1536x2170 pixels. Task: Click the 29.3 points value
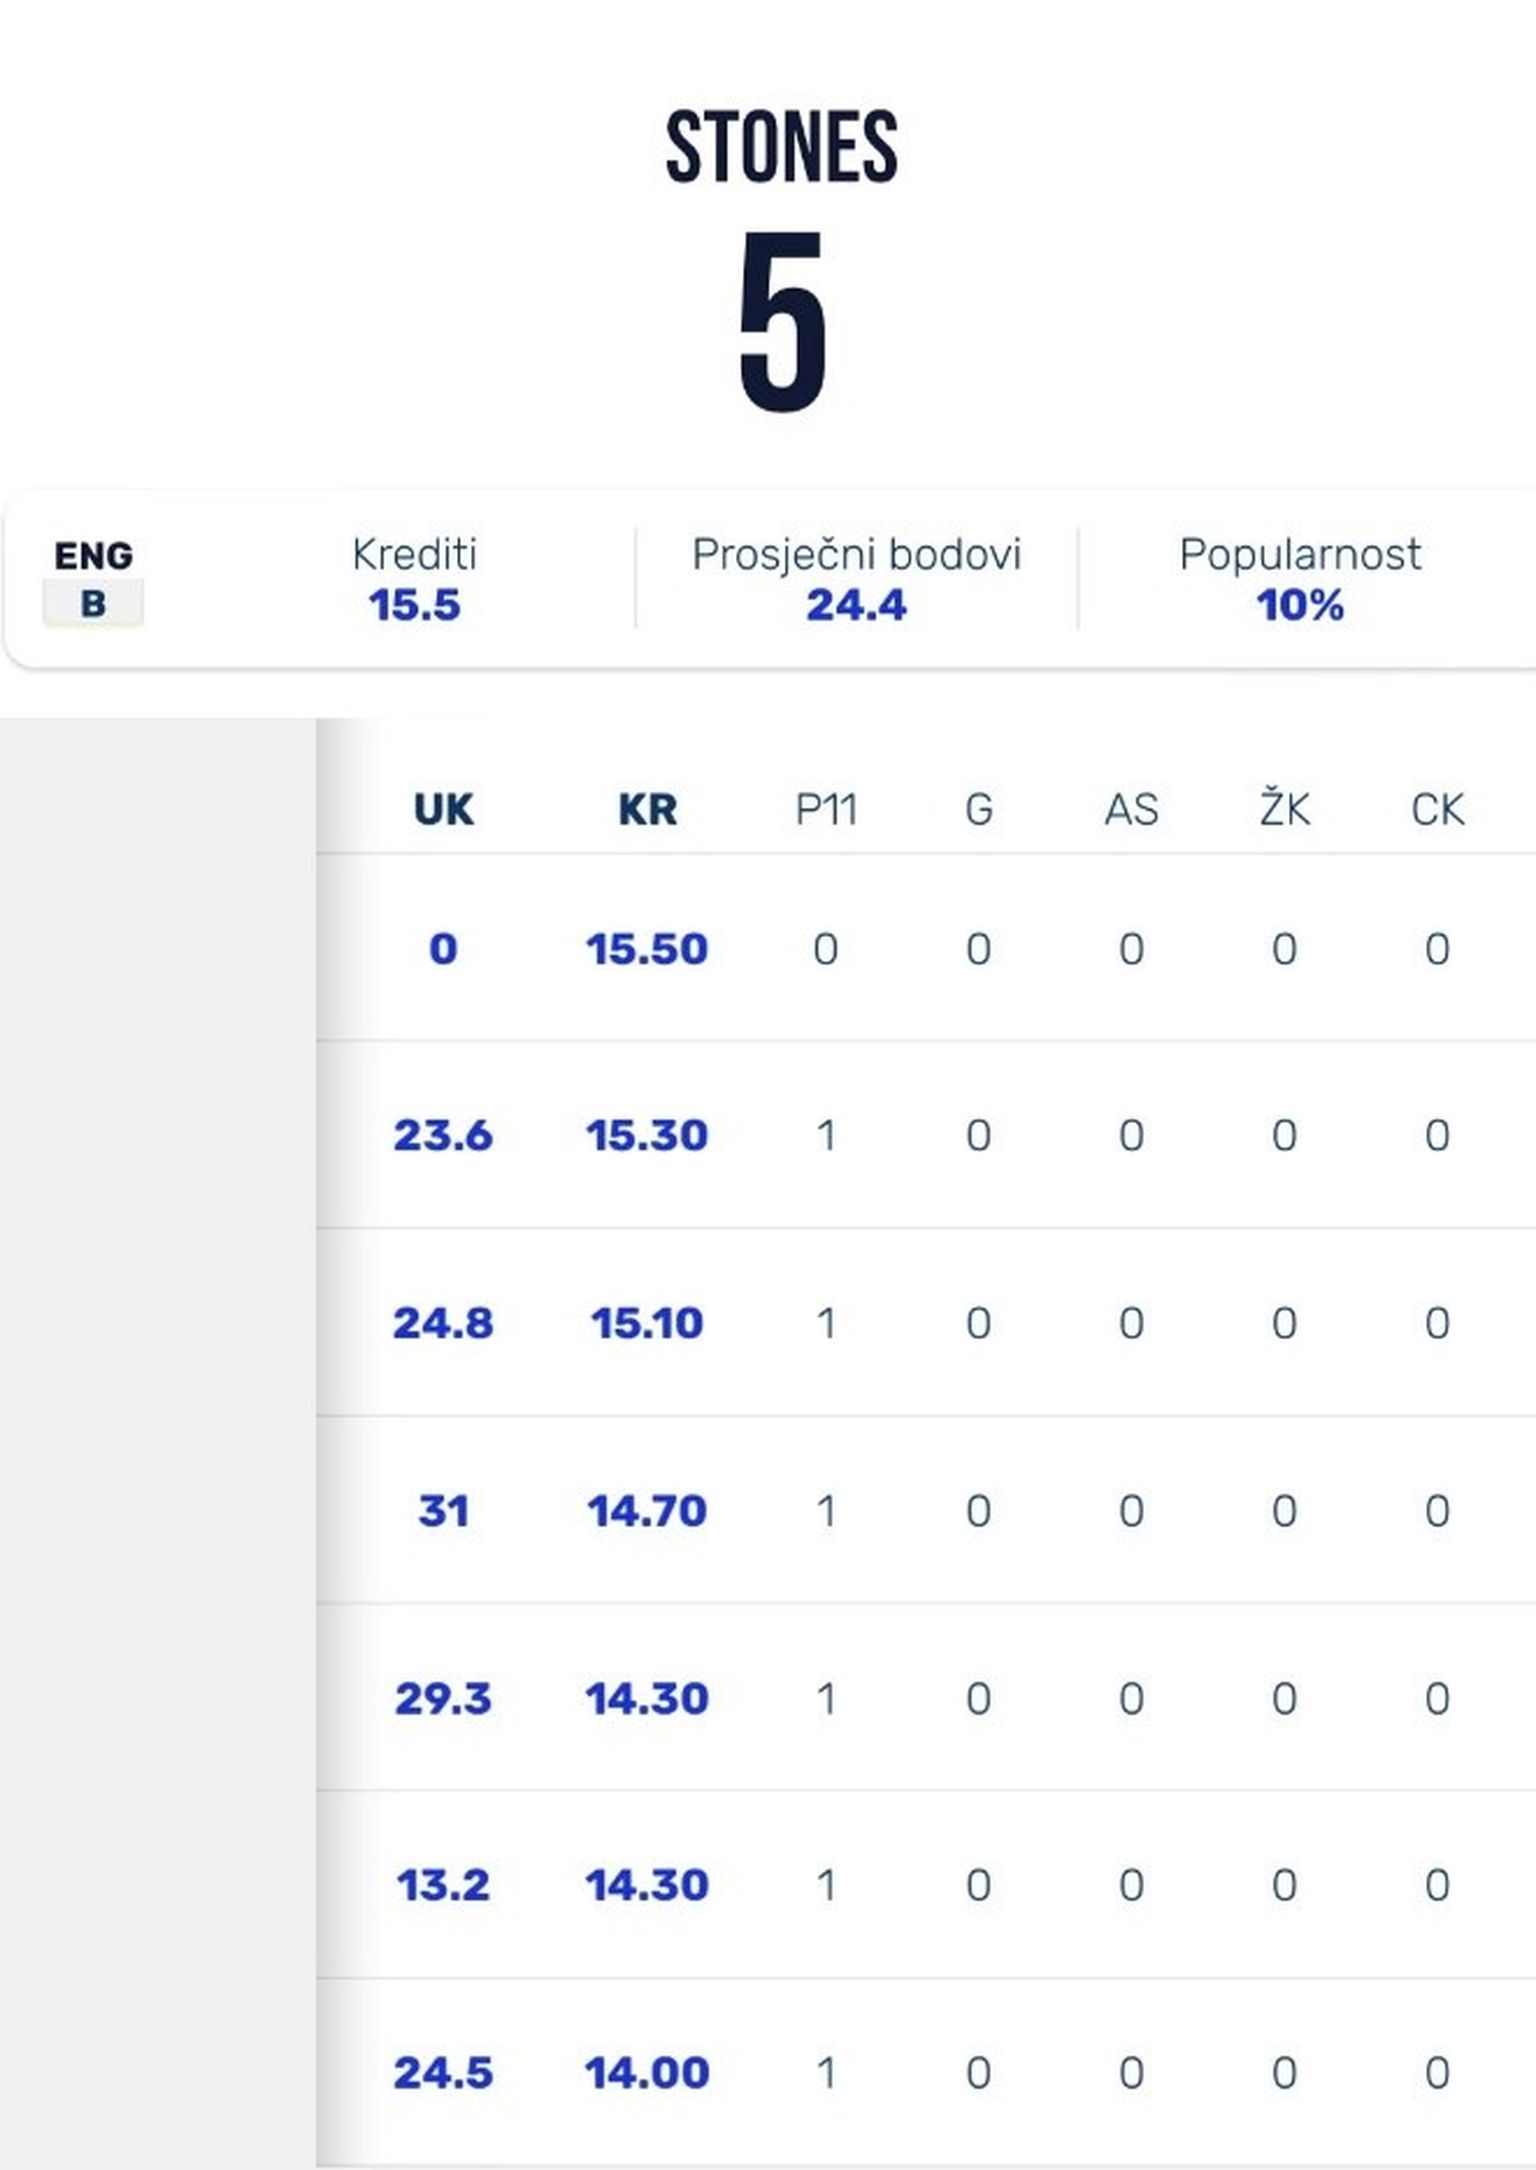tap(443, 1698)
